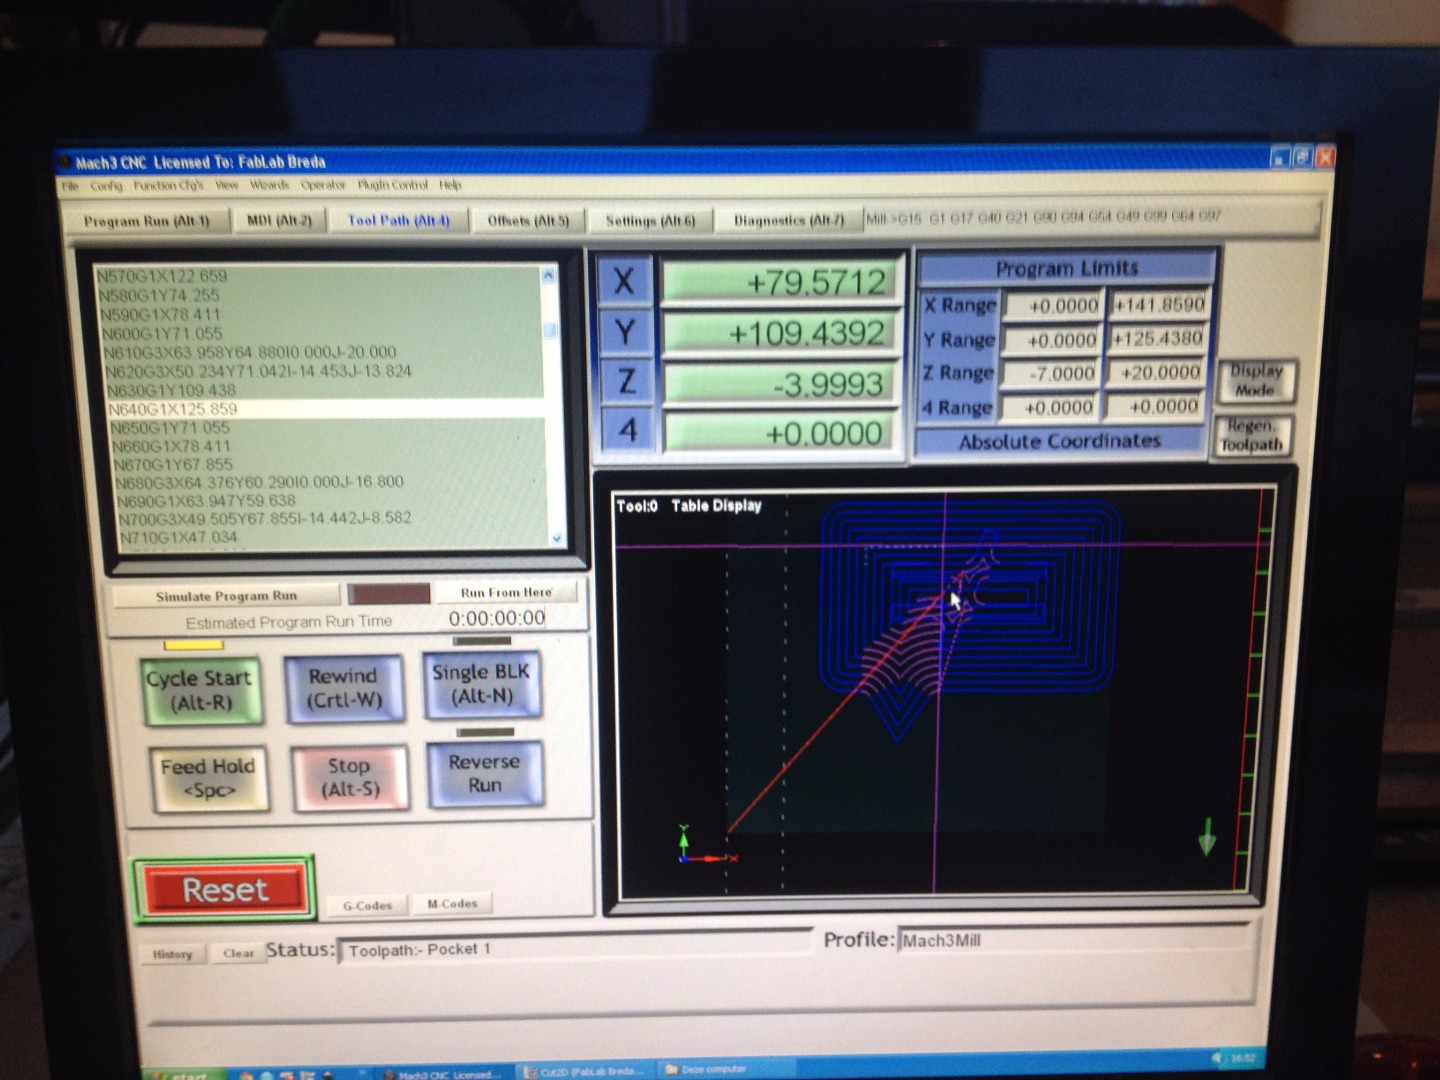Click G-code list scroll up arrow
The image size is (1440, 1080).
548,275
